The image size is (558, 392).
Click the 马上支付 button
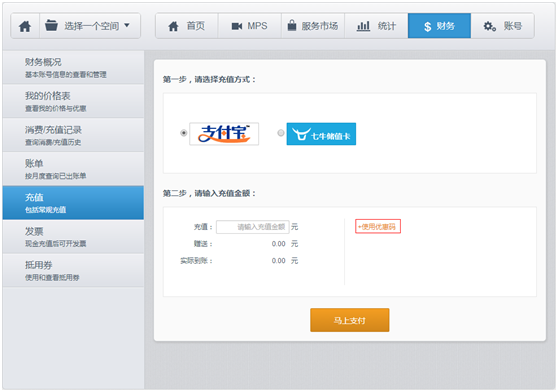[350, 320]
